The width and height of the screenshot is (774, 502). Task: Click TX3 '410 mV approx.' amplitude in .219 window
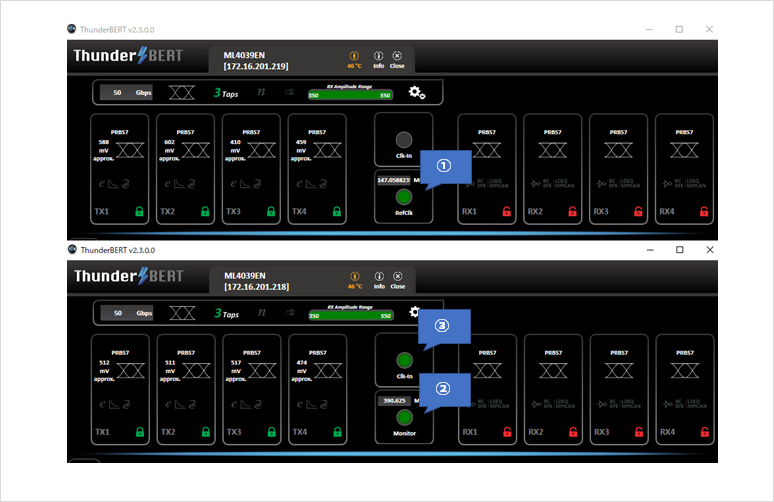pyautogui.click(x=235, y=150)
